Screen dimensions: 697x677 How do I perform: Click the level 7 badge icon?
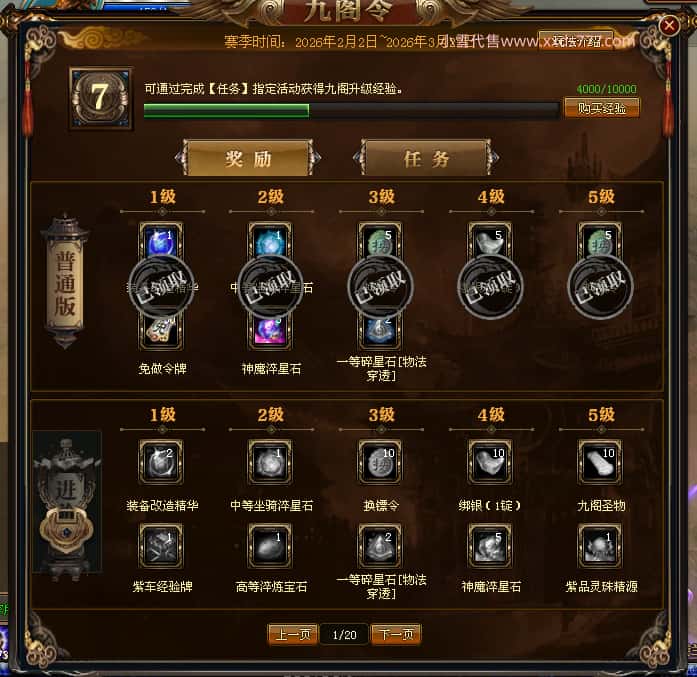pyautogui.click(x=100, y=98)
